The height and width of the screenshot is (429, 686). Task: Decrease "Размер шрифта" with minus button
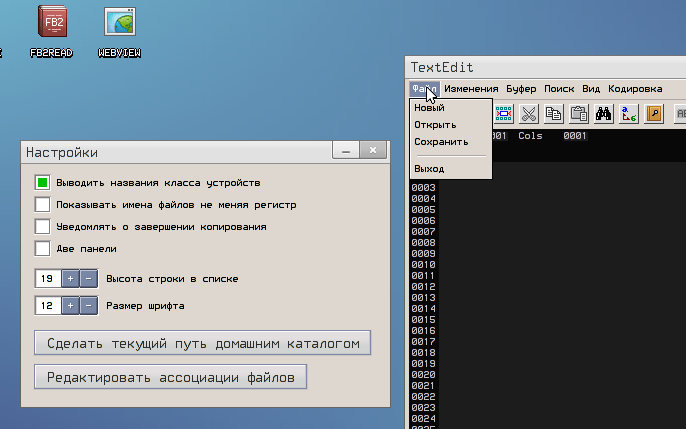(x=88, y=306)
